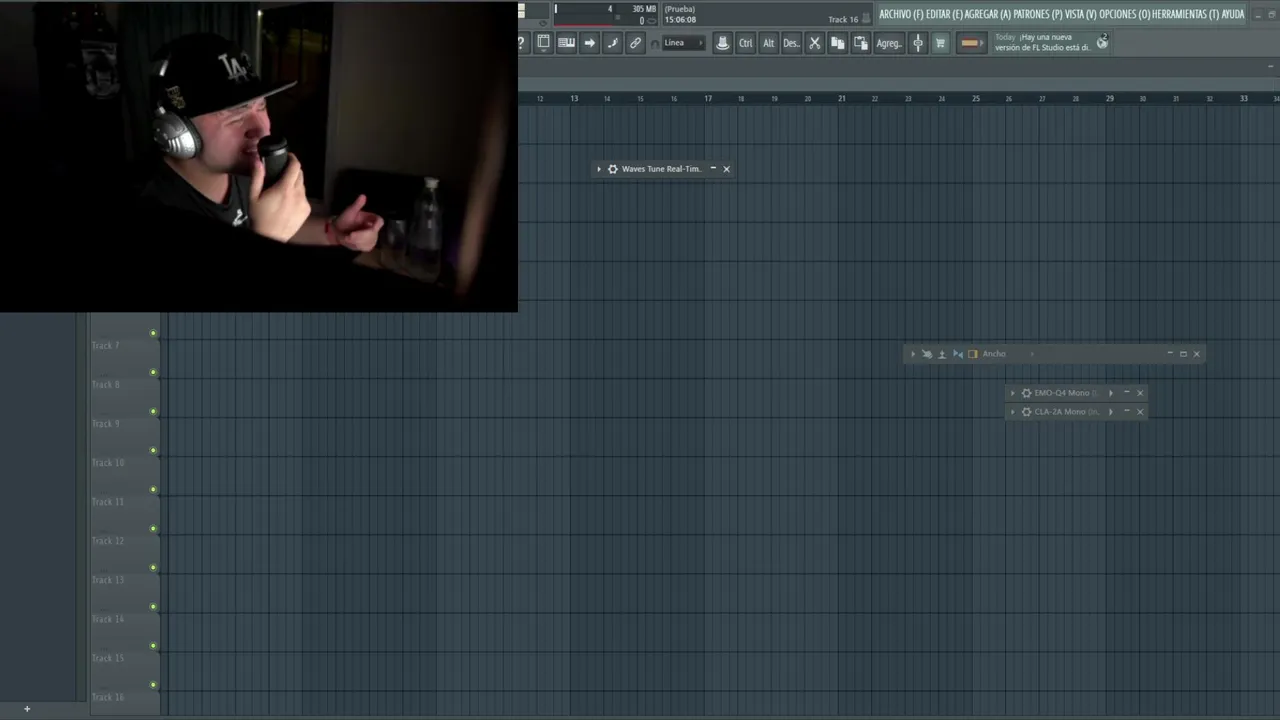Open the AYUDA menu

tap(1233, 14)
